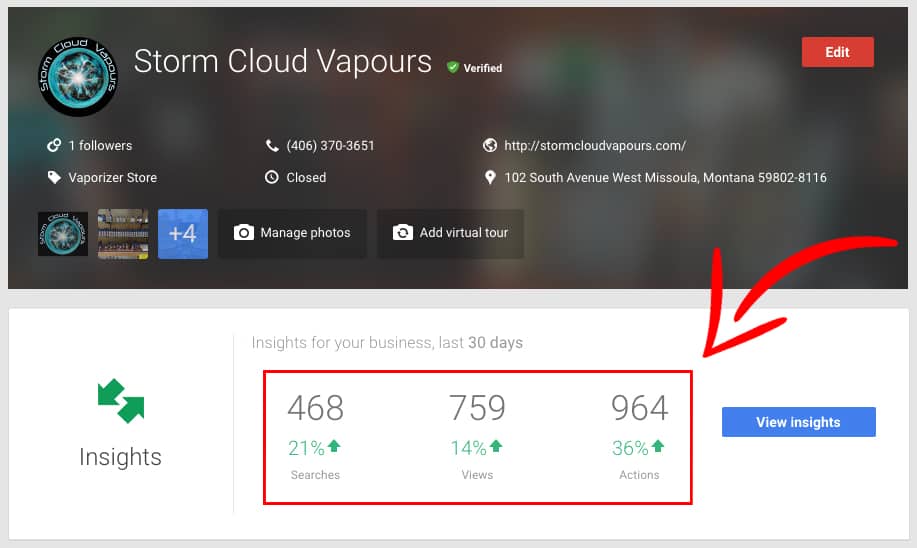Click the Vaporizer Store tag icon
The width and height of the screenshot is (917, 548).
[54, 177]
